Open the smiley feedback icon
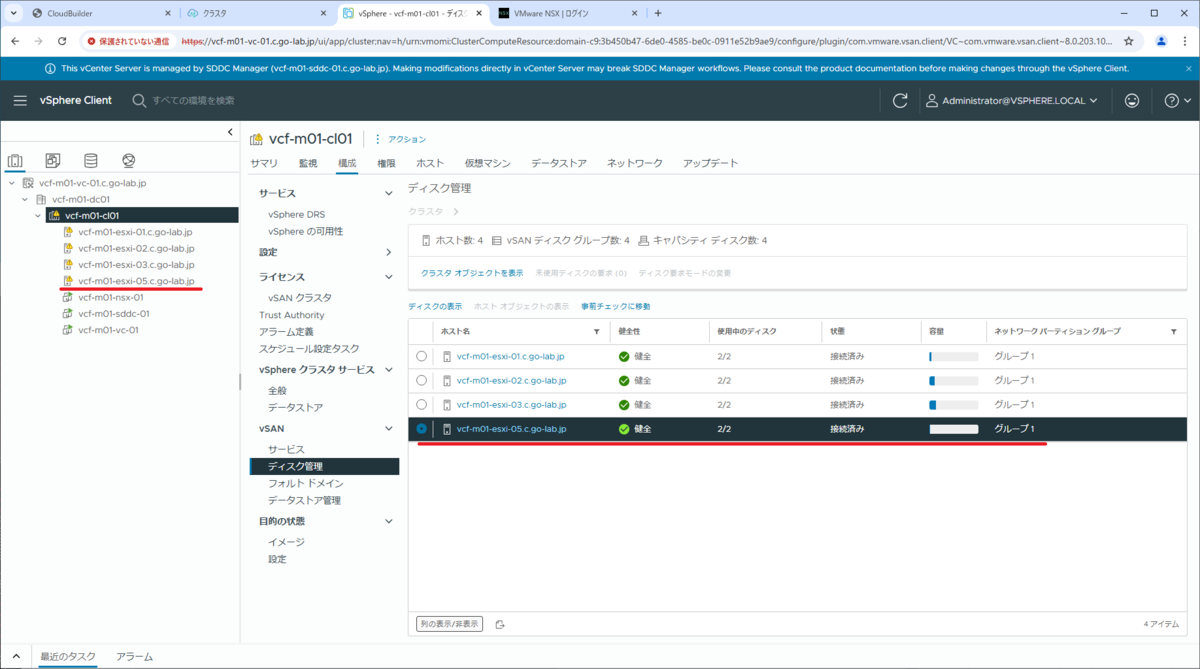The image size is (1200, 669). [x=1132, y=101]
